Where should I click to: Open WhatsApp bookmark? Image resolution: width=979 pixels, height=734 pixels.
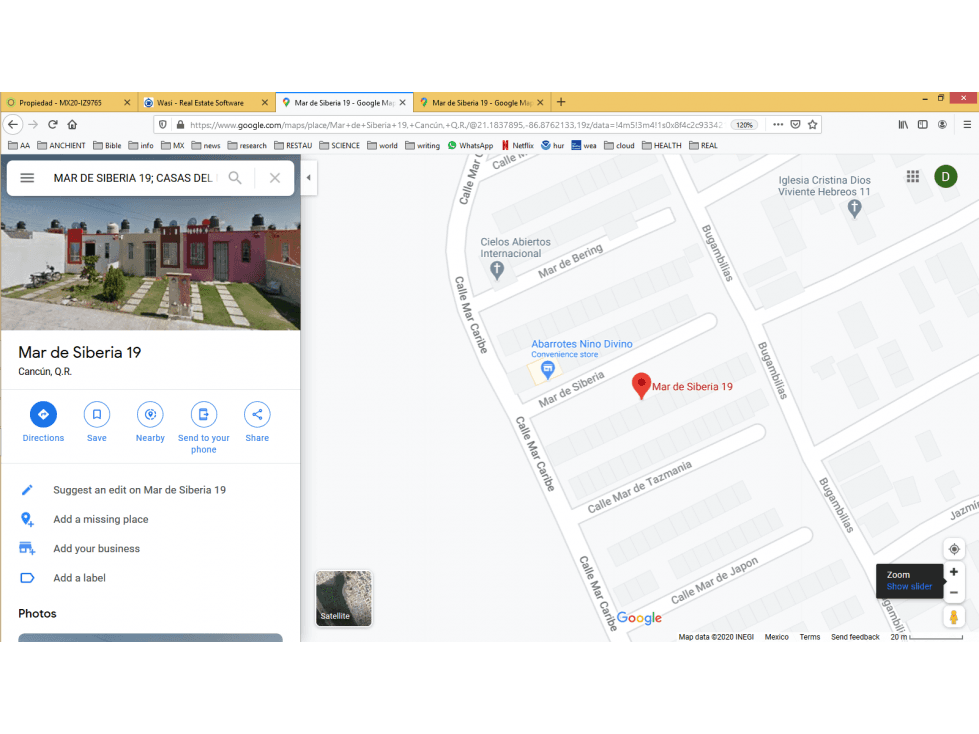tap(470, 145)
